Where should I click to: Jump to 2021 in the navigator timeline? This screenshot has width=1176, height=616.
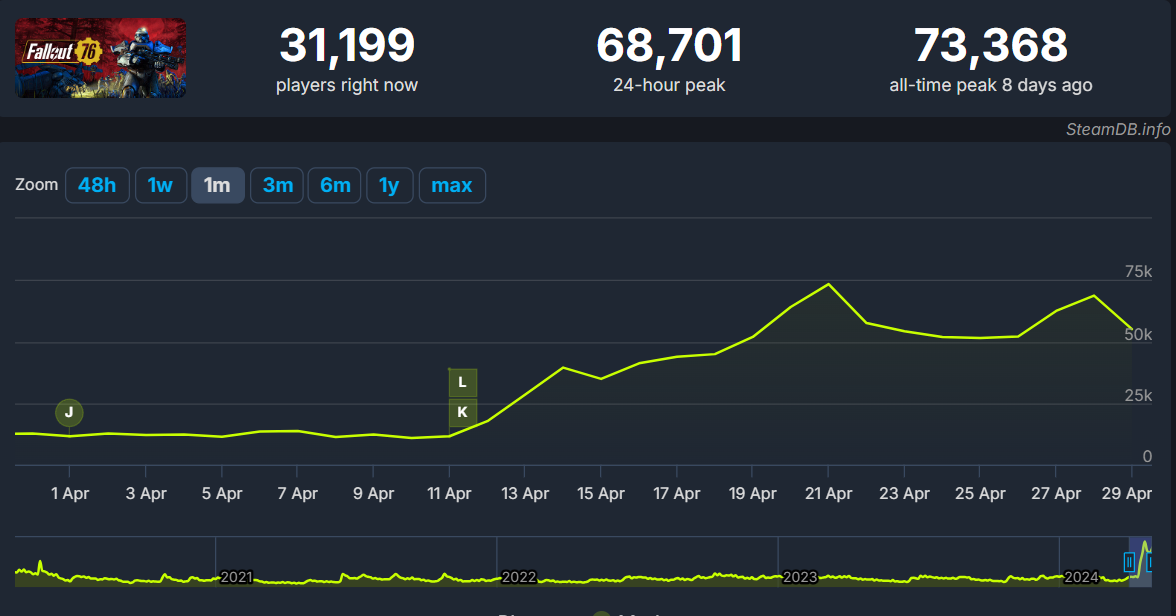(x=236, y=577)
